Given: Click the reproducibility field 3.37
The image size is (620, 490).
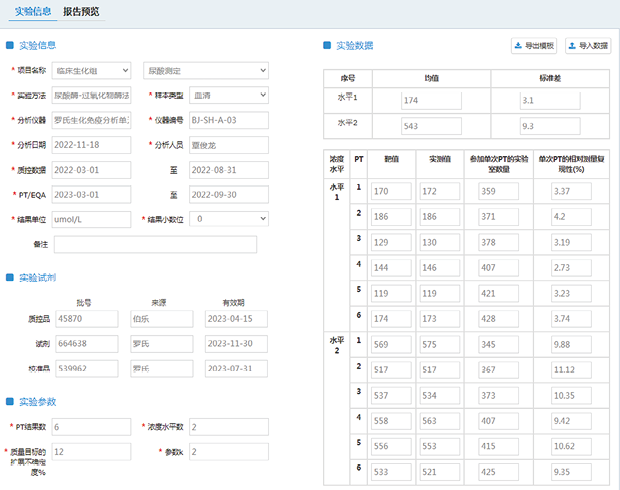Looking at the screenshot, I should coord(571,191).
